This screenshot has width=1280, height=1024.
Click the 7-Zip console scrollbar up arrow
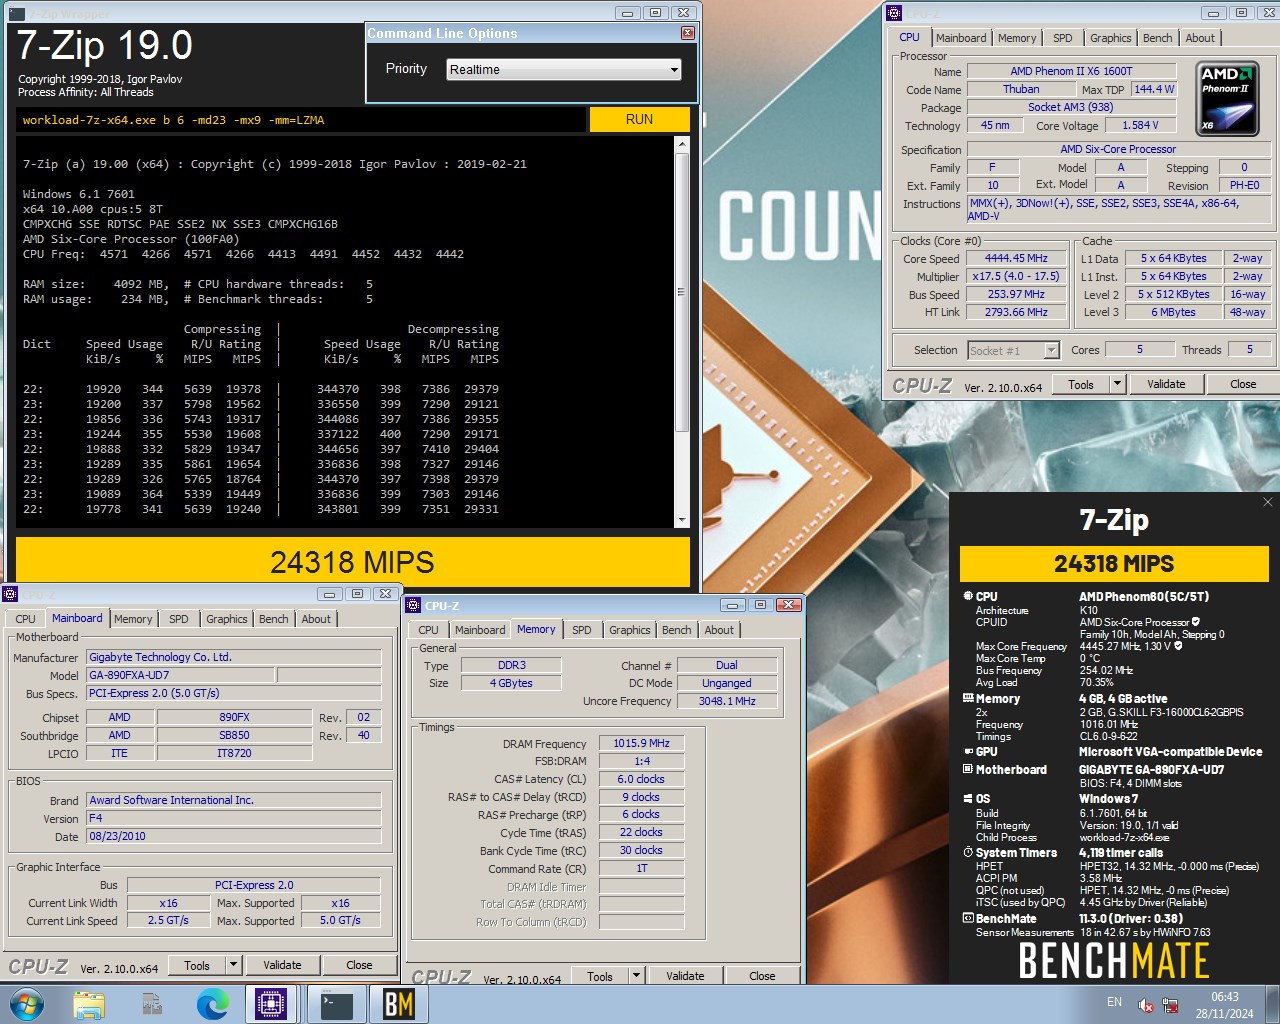pos(682,144)
